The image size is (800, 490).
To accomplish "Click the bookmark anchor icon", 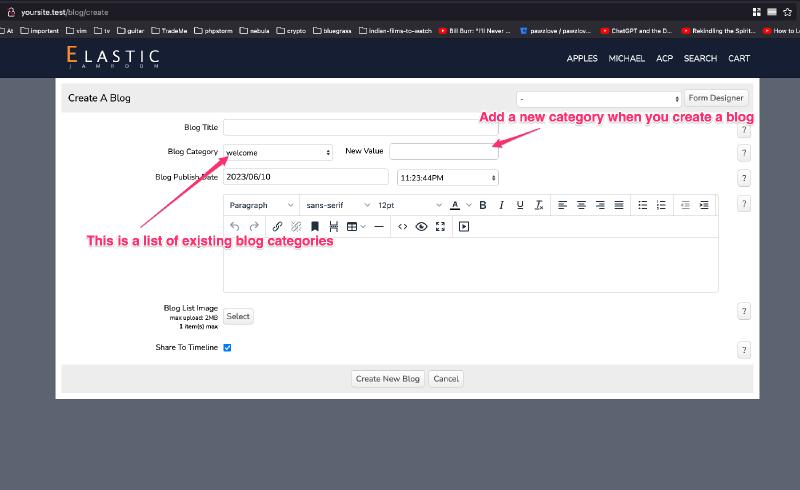I will coord(315,227).
